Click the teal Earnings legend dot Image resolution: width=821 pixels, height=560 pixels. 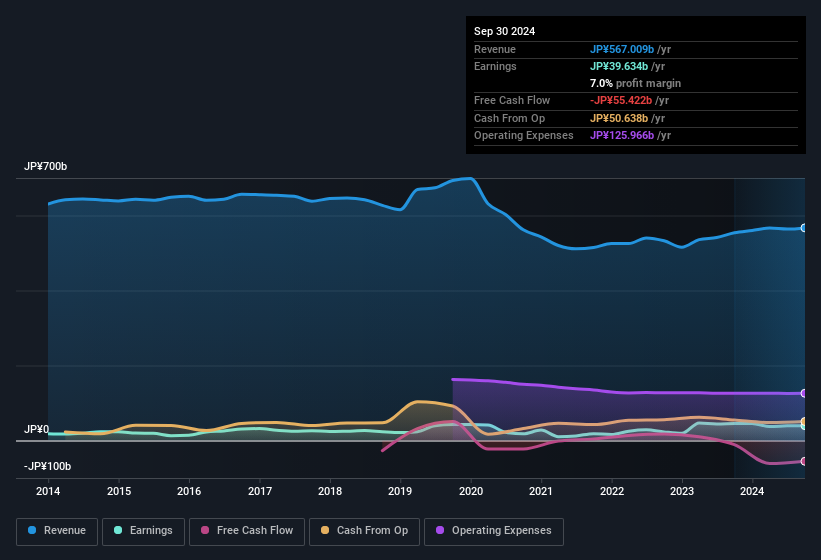pyautogui.click(x=119, y=530)
